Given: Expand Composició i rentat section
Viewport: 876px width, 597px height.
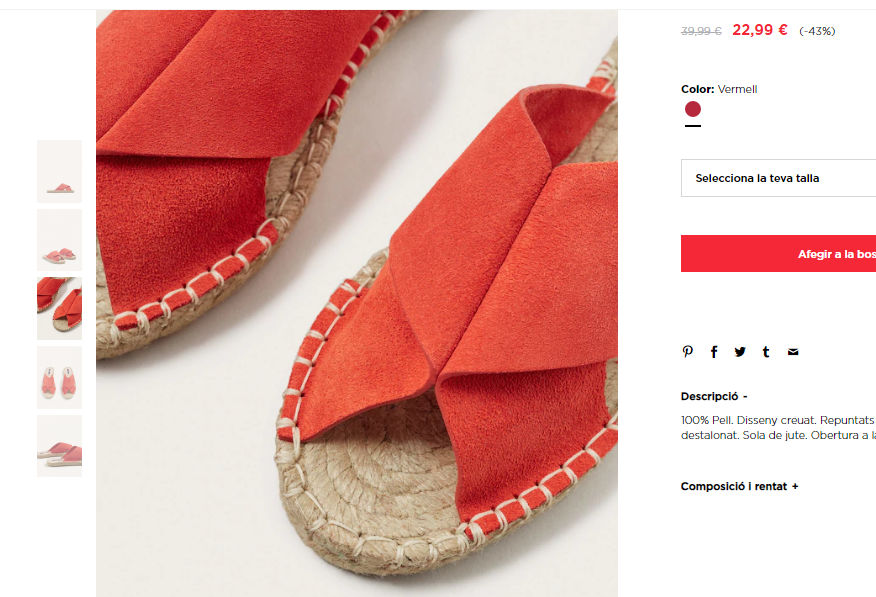Looking at the screenshot, I should [x=740, y=486].
